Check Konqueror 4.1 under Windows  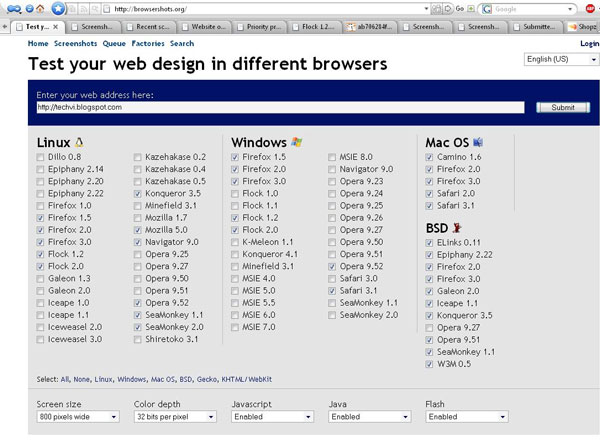[235, 254]
